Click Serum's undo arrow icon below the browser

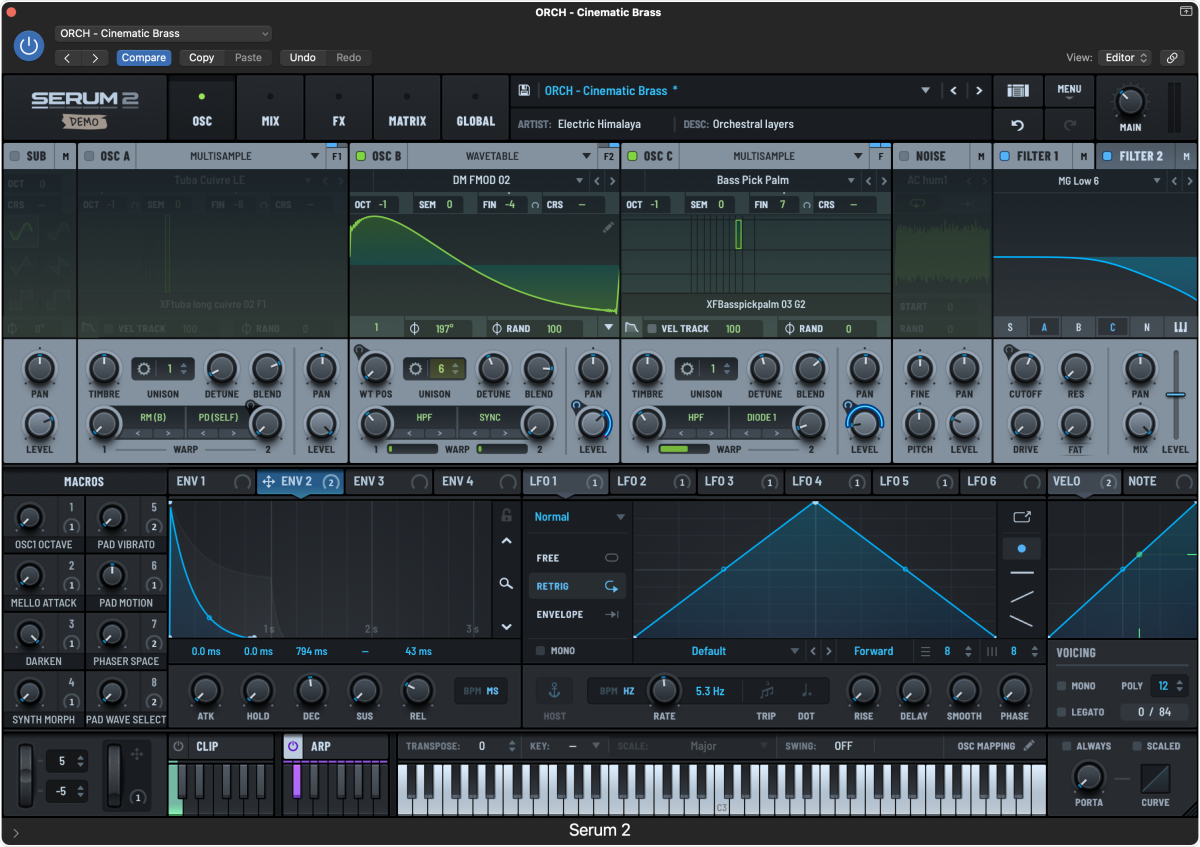point(1018,125)
